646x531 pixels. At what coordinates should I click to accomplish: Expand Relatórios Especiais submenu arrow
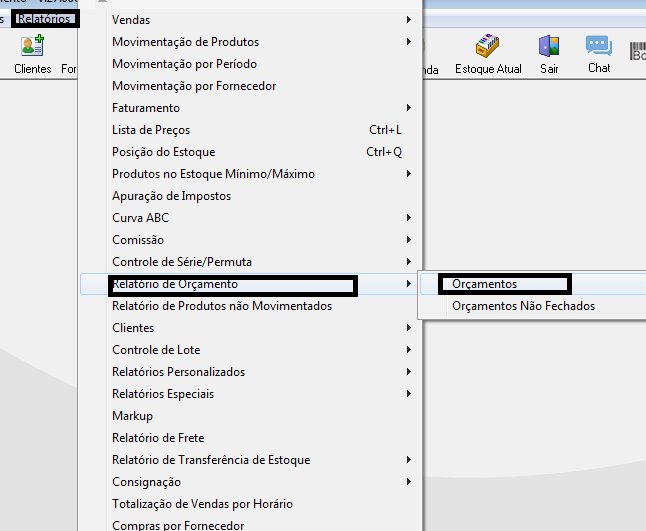tap(409, 393)
